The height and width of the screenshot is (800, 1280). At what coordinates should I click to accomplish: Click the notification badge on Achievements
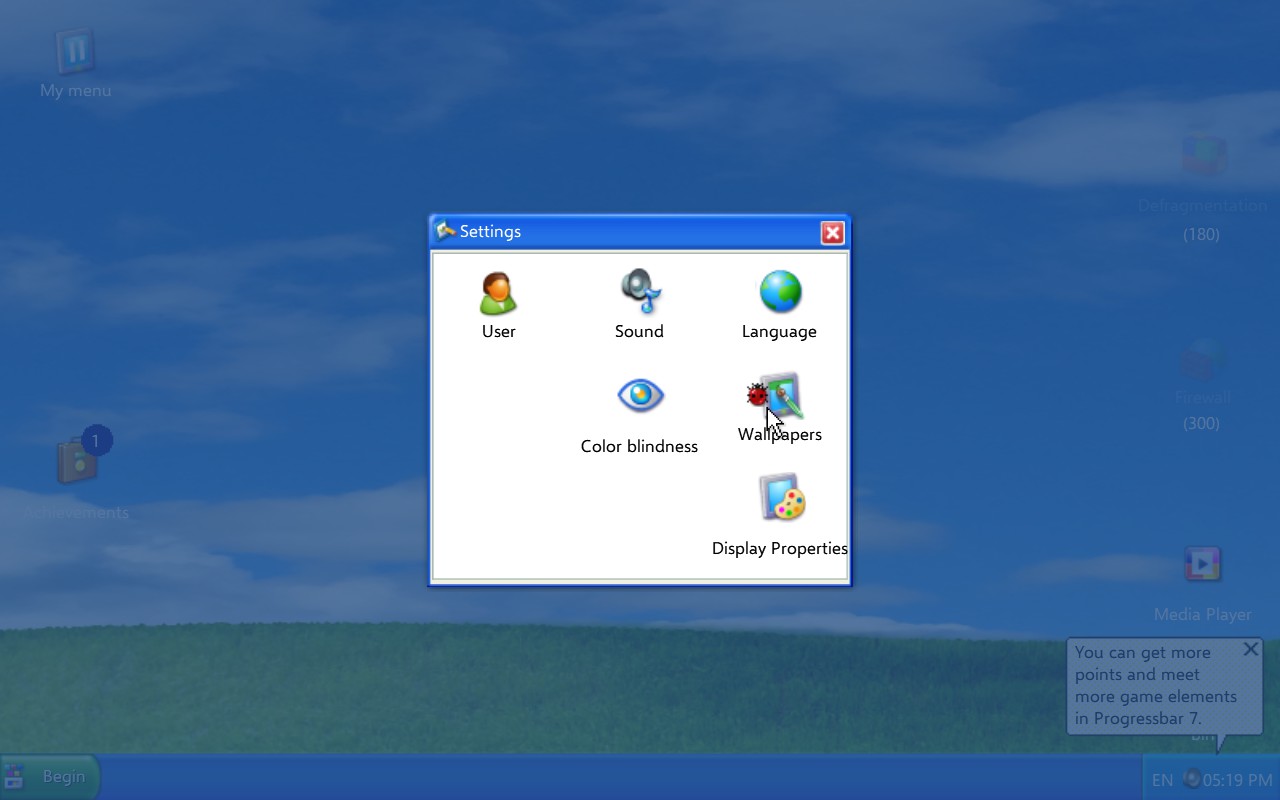click(96, 440)
